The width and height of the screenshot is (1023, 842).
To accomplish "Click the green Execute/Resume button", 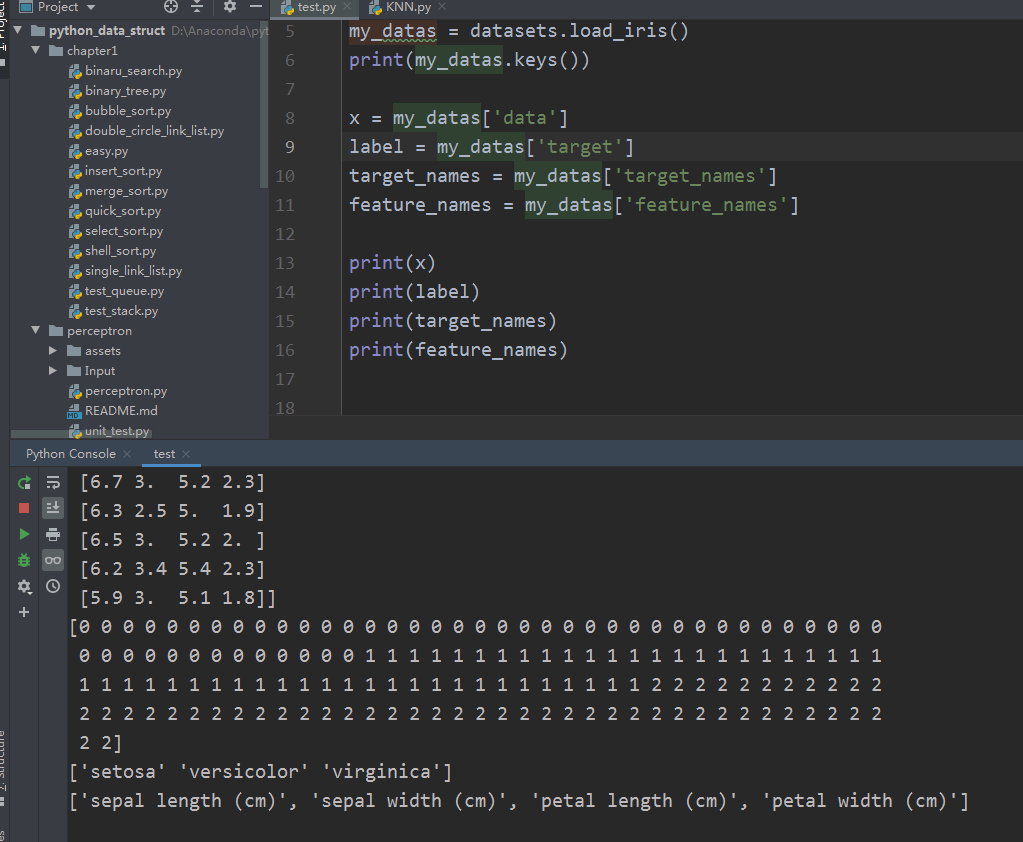I will pyautogui.click(x=24, y=534).
